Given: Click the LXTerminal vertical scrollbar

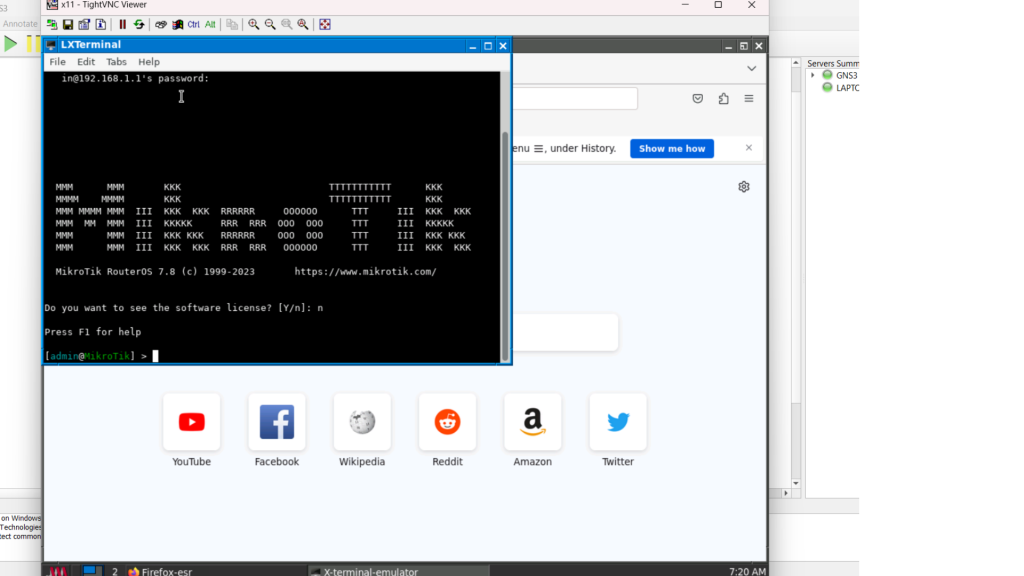Looking at the screenshot, I should (505, 240).
